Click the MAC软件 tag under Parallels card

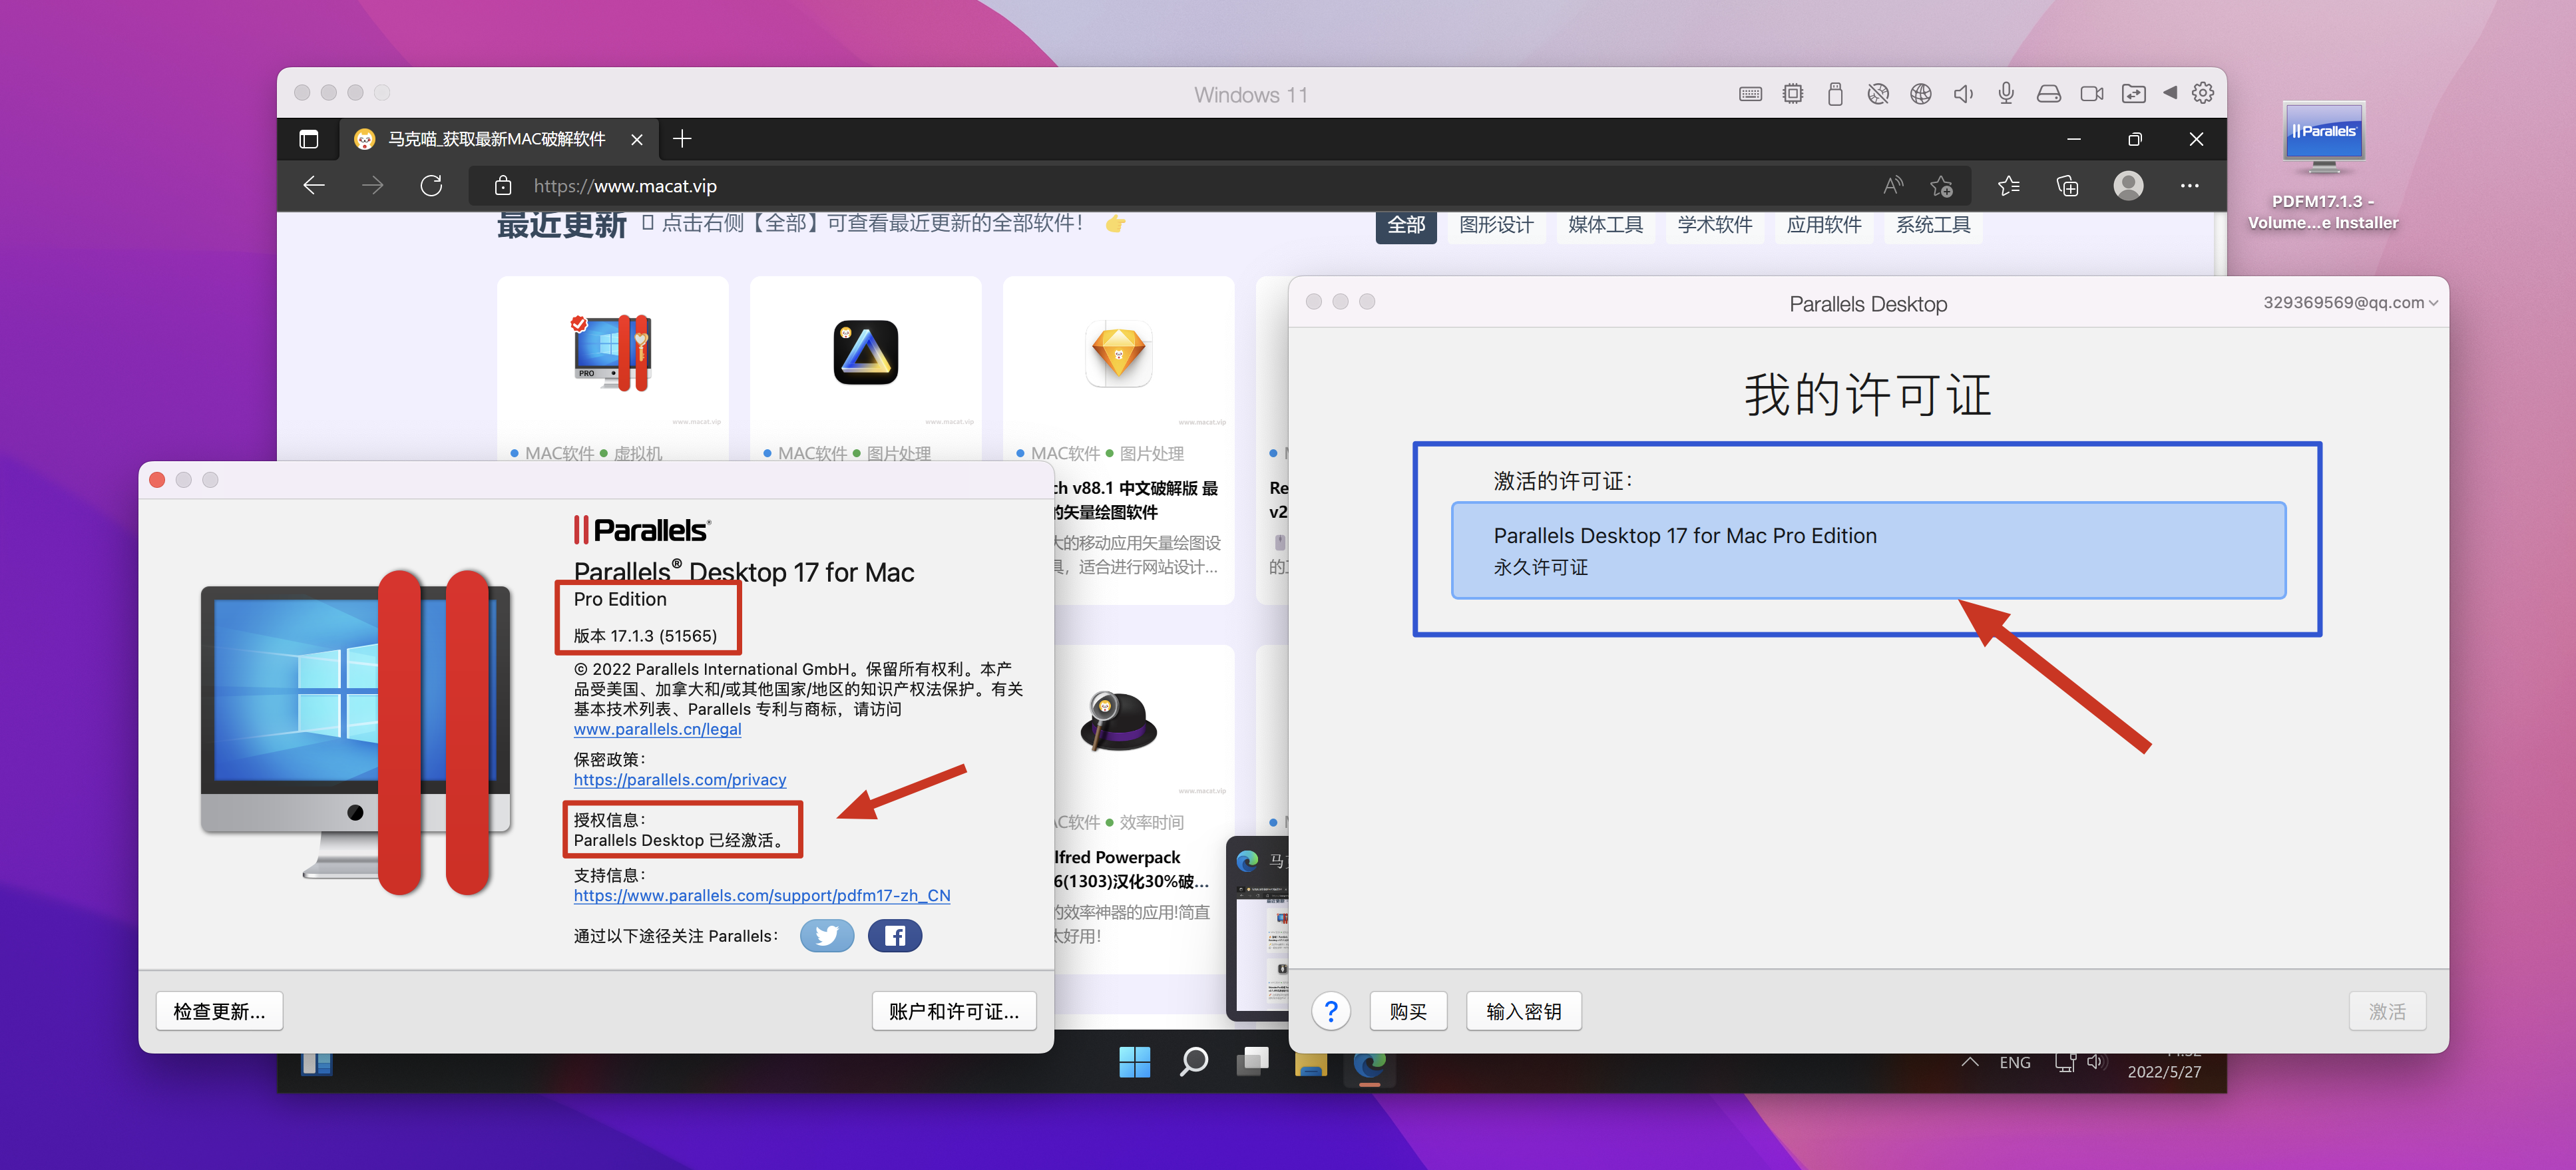pos(559,453)
